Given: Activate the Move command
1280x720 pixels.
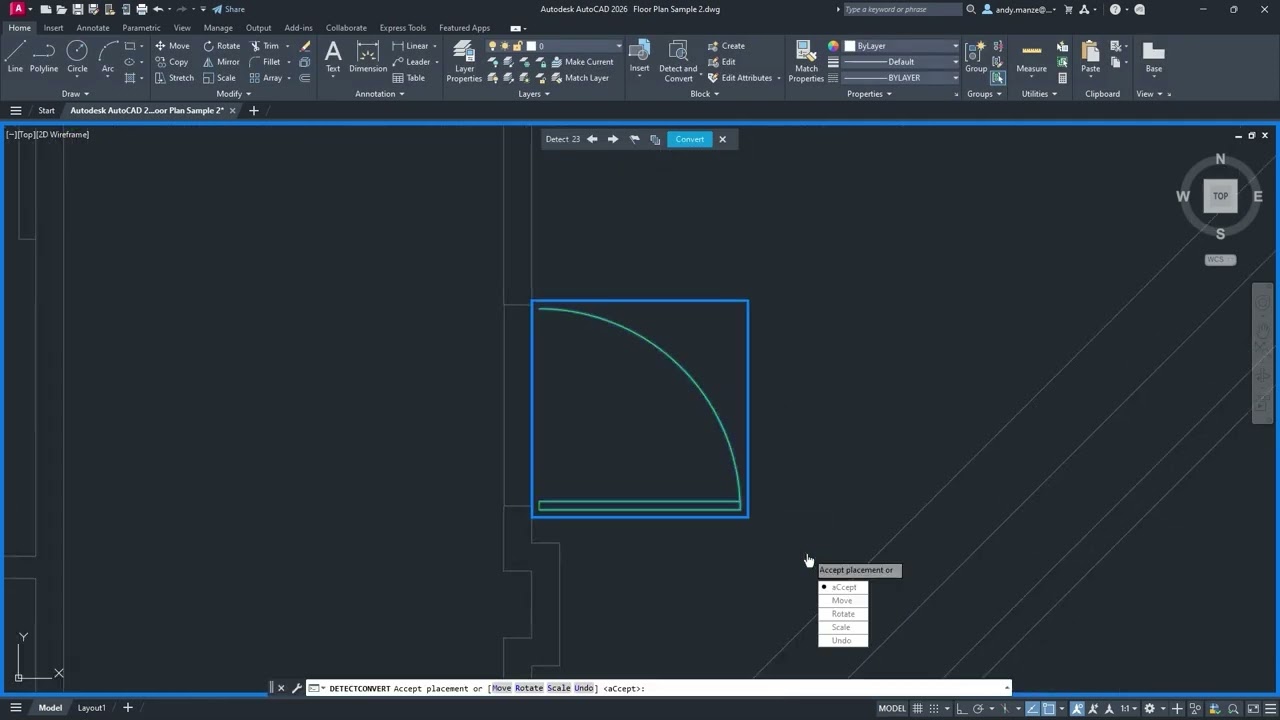Looking at the screenshot, I should (x=172, y=46).
